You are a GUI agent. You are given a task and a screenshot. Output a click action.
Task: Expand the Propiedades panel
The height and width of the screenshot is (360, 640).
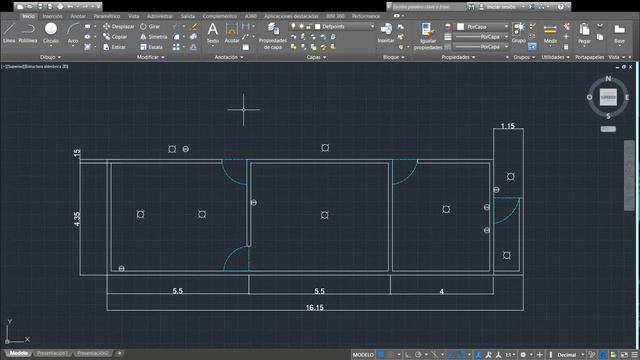pyautogui.click(x=458, y=57)
